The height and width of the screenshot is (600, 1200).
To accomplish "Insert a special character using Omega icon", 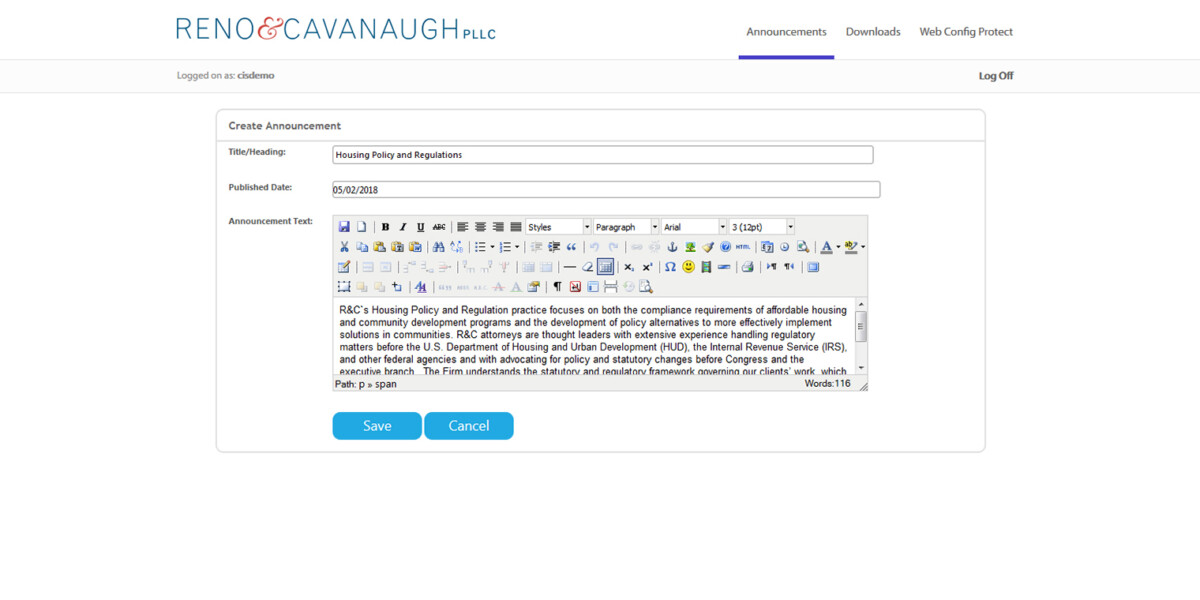I will (670, 267).
